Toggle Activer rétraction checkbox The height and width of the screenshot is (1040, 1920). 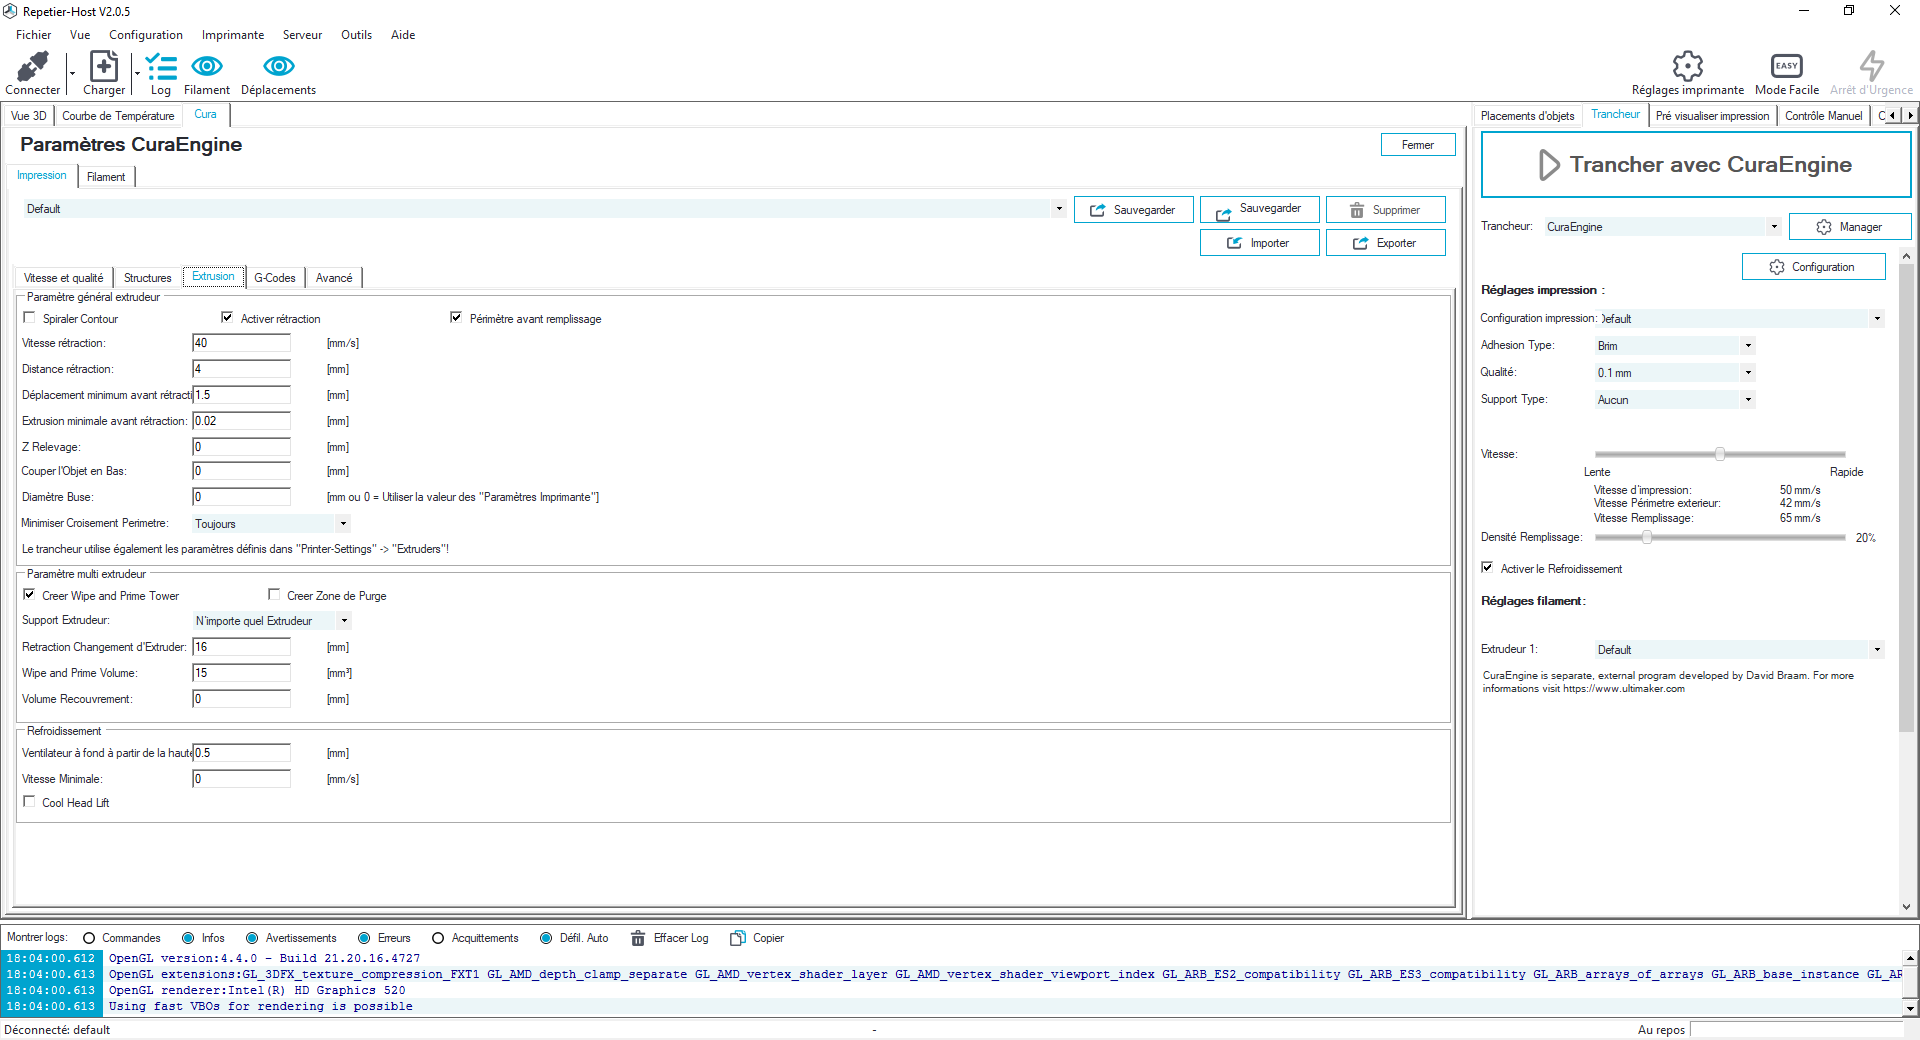pos(227,318)
